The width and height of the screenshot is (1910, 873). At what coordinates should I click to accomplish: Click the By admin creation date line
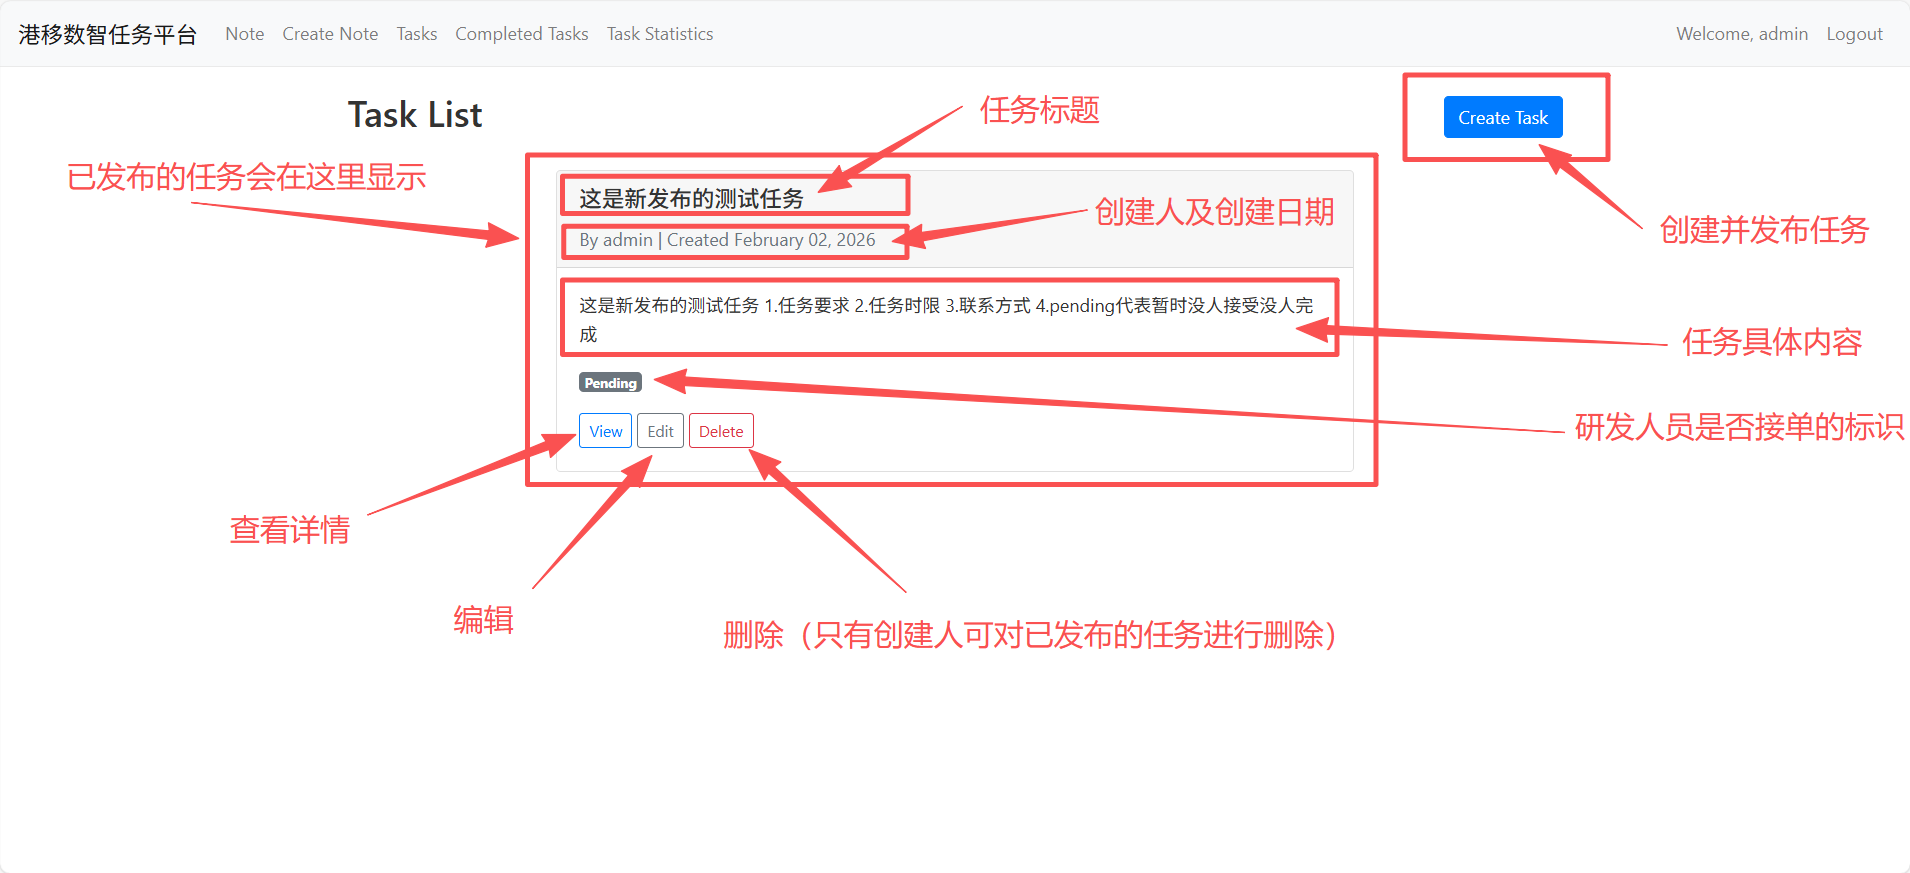[727, 240]
